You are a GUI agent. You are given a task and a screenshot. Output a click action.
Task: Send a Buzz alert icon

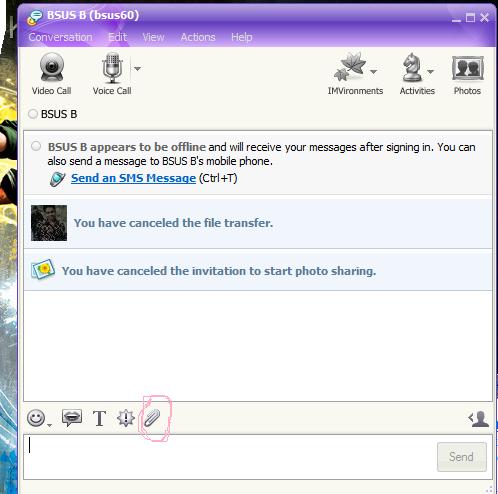(x=126, y=418)
